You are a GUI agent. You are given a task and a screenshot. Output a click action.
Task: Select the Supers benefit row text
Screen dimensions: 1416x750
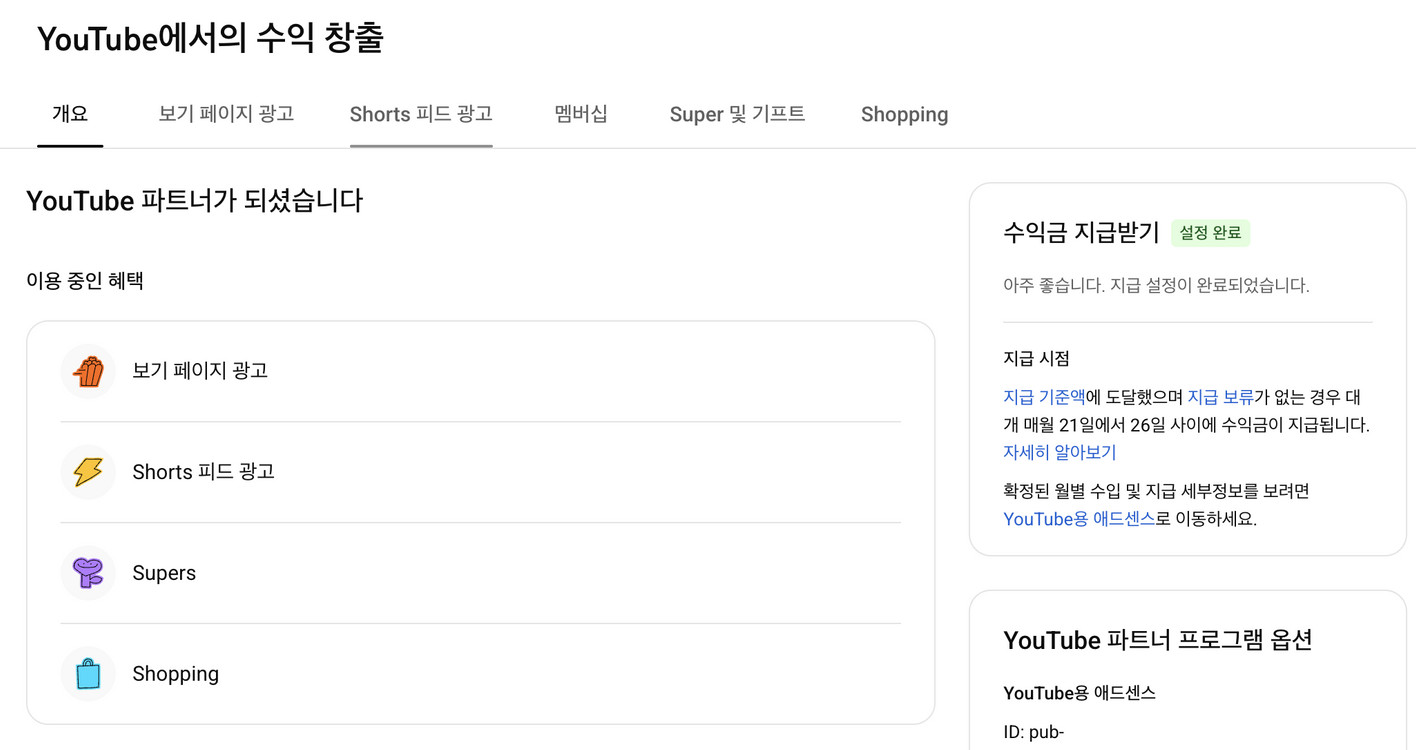[164, 573]
